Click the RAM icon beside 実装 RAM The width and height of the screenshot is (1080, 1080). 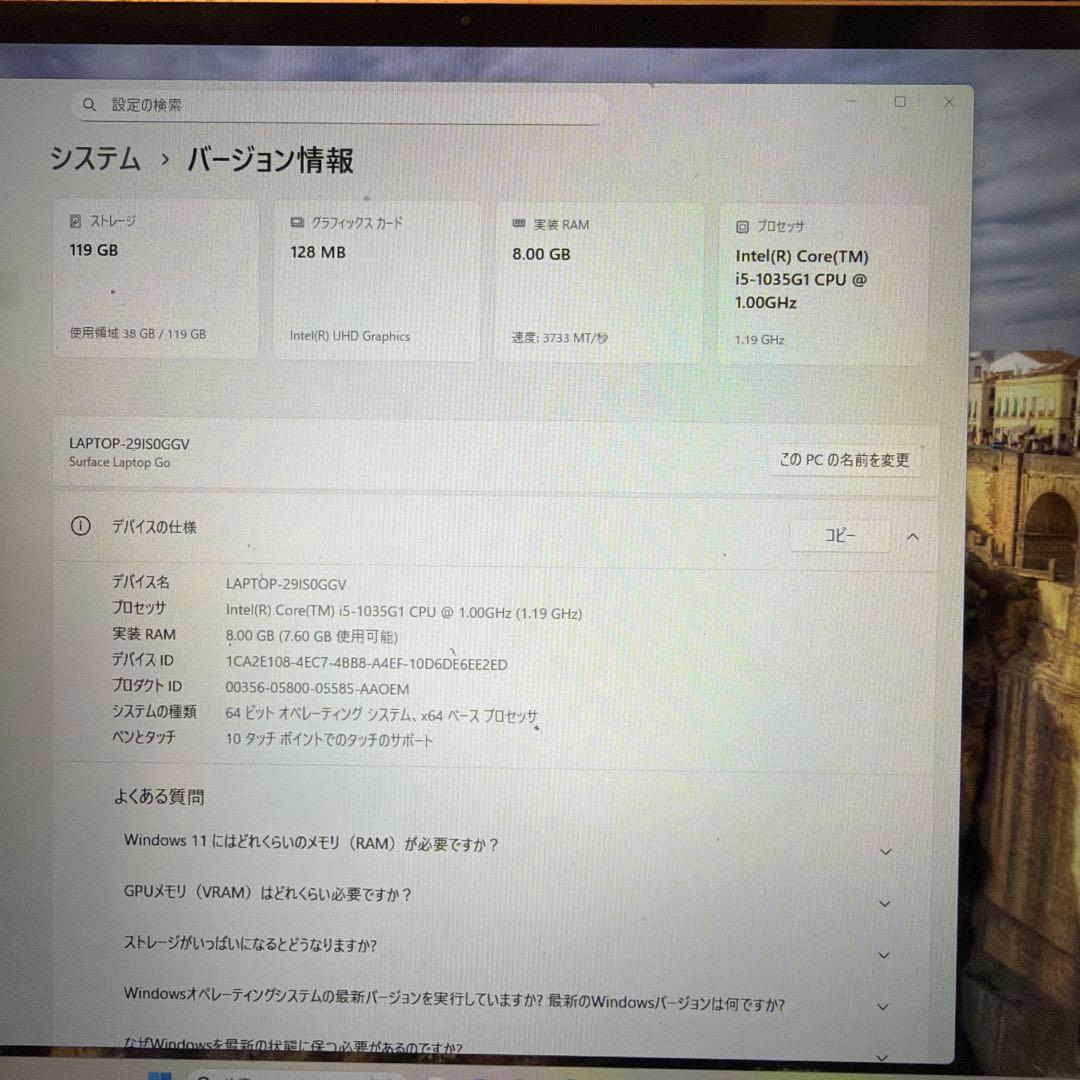[x=517, y=224]
